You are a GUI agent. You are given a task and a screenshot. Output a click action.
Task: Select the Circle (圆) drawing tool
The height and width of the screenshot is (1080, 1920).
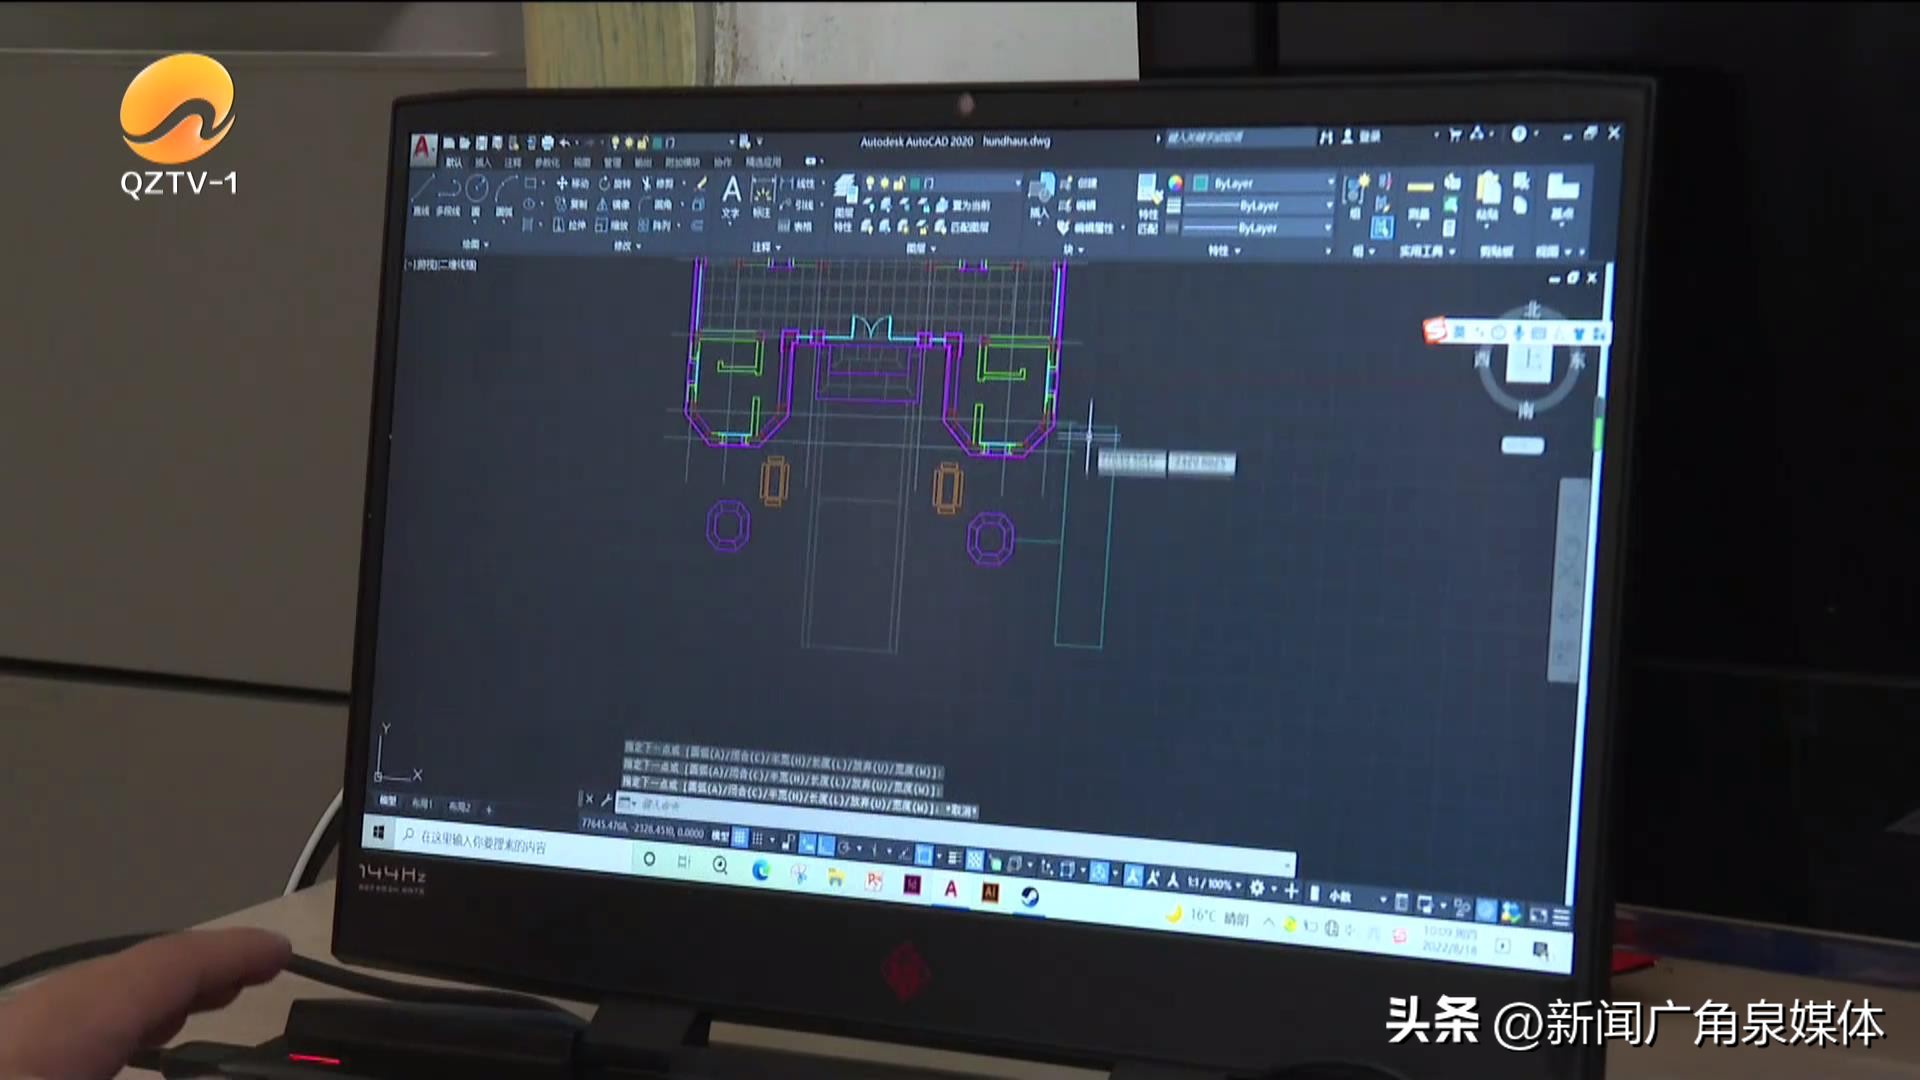(477, 188)
